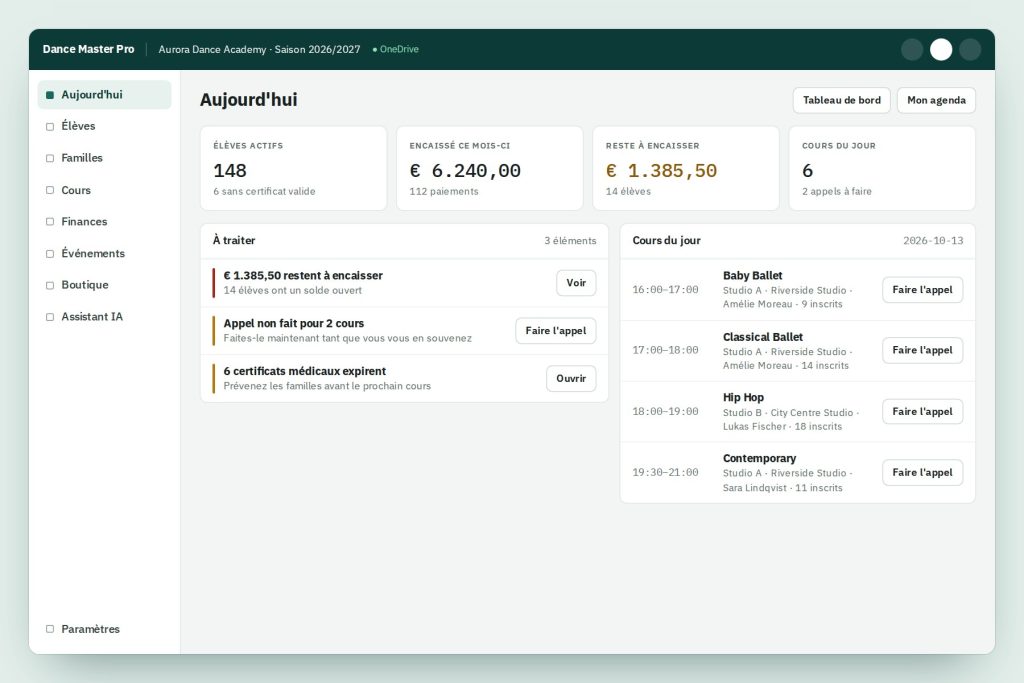Open the Boutique section
Screen dimensions: 1024x683
click(104, 285)
